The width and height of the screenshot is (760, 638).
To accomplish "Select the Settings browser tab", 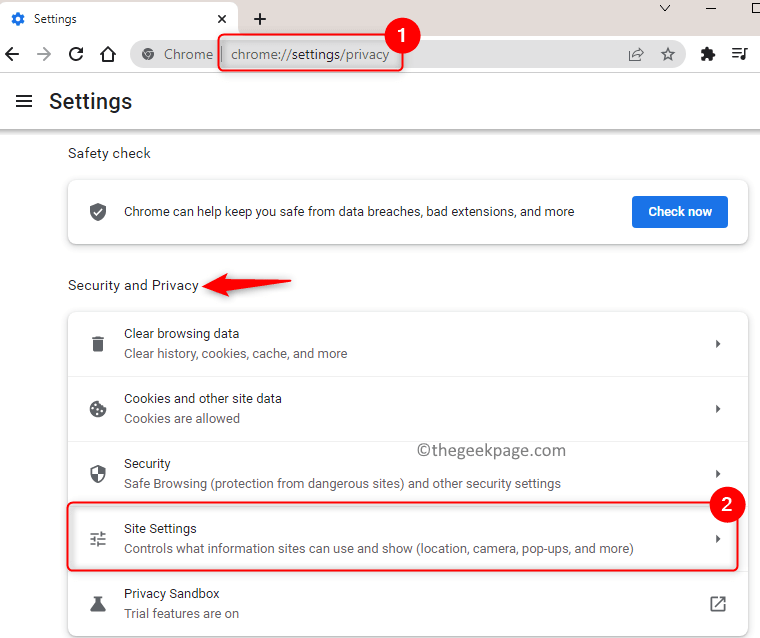I will [x=118, y=19].
